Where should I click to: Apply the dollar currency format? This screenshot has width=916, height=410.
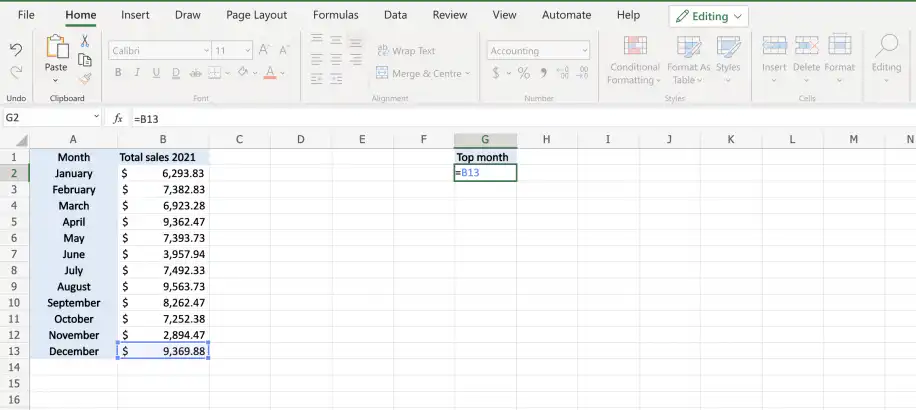coord(496,73)
